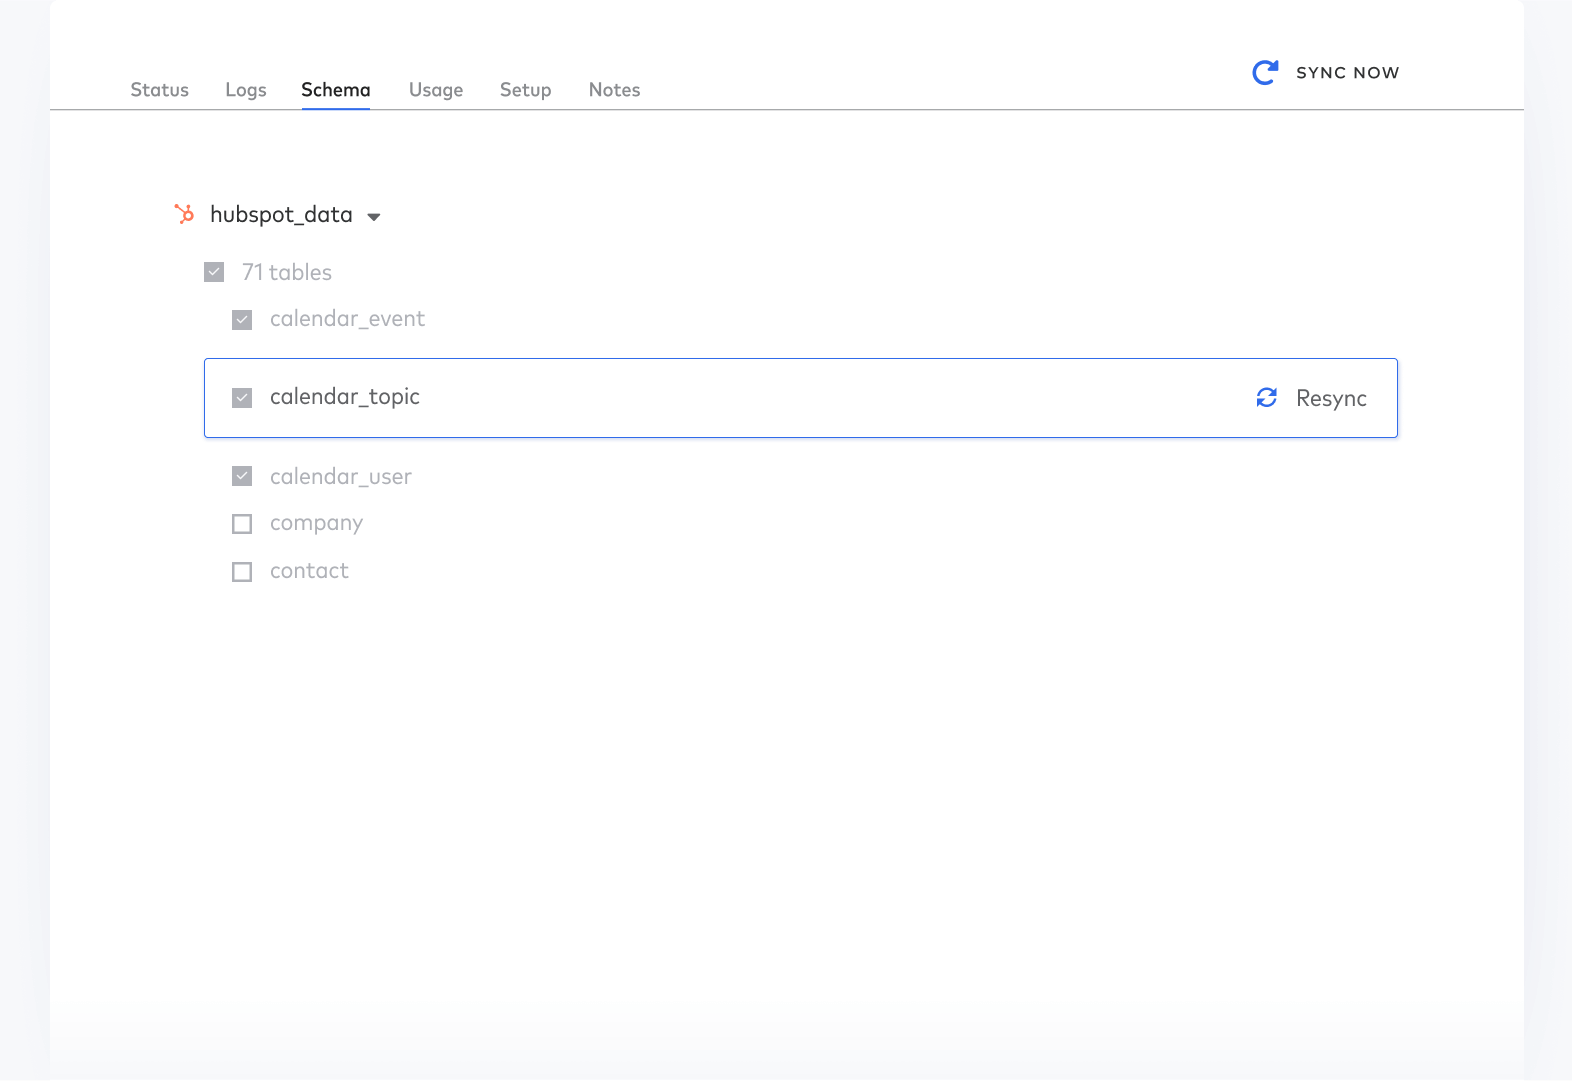This screenshot has height=1081, width=1572.
Task: Click the HubSpot logo icon
Action: pyautogui.click(x=184, y=214)
